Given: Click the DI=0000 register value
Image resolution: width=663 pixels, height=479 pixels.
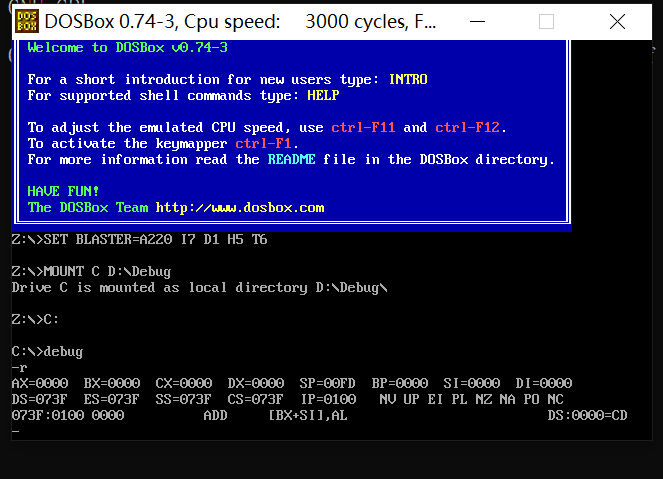Looking at the screenshot, I should coord(544,383).
